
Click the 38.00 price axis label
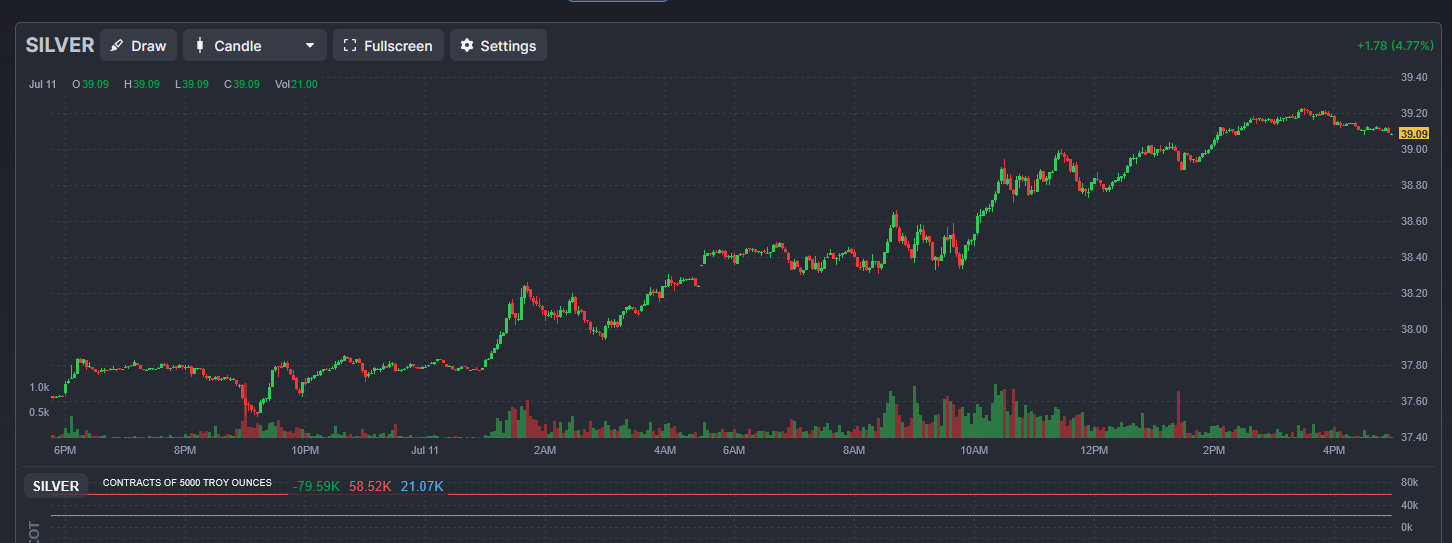coord(1414,330)
